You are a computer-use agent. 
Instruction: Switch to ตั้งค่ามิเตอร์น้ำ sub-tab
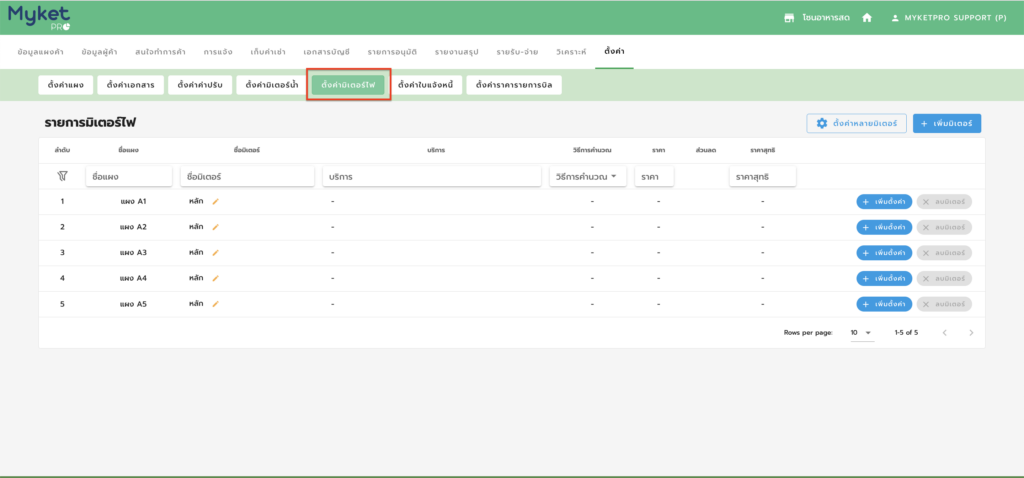pos(272,85)
